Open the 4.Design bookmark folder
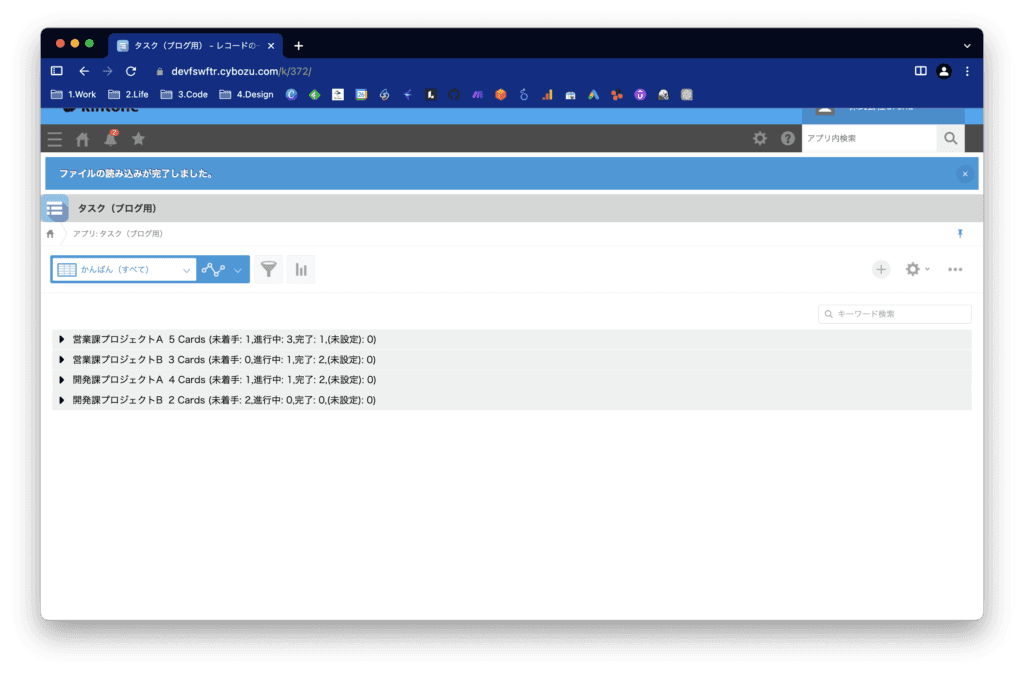The height and width of the screenshot is (674, 1024). 246,95
